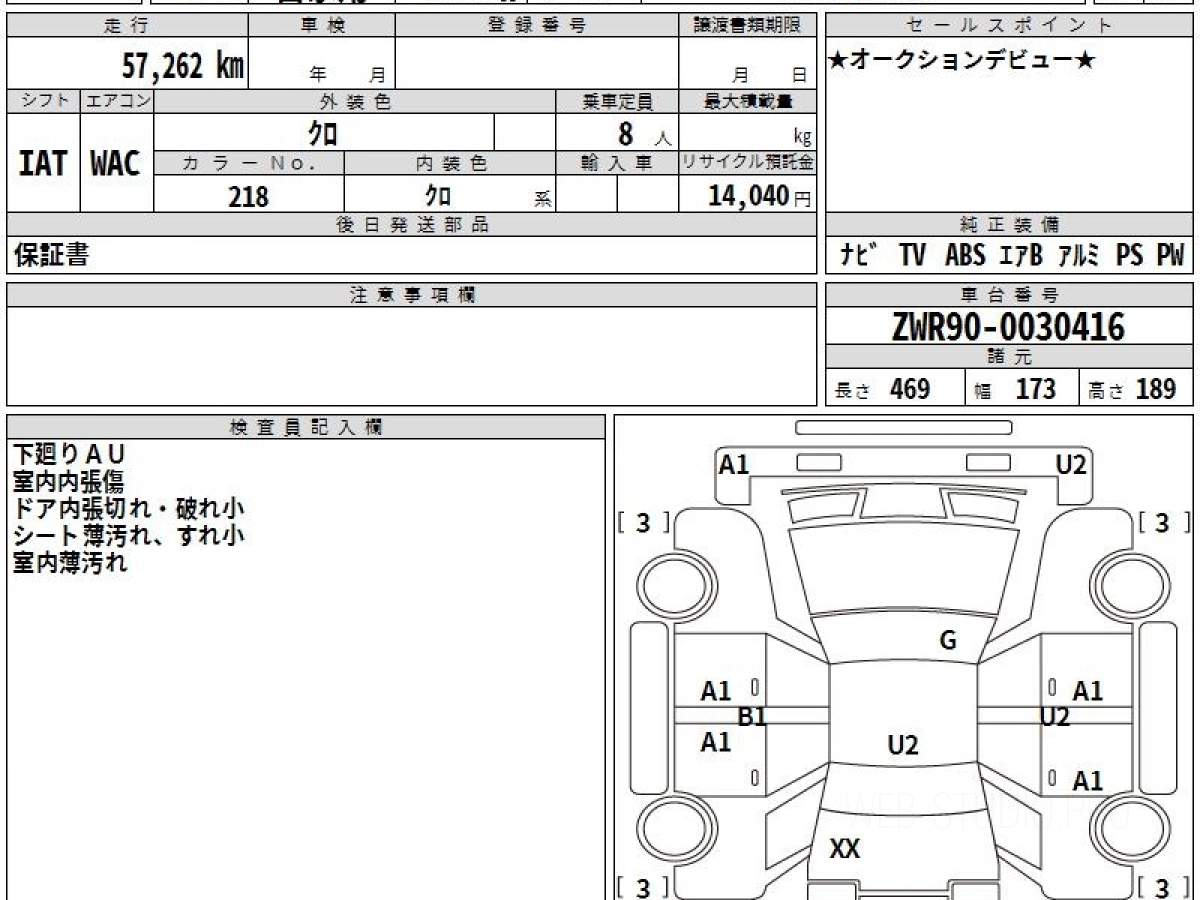Select the inspector note 下廻りAU
Image resolution: width=1200 pixels, height=900 pixels.
coord(70,455)
